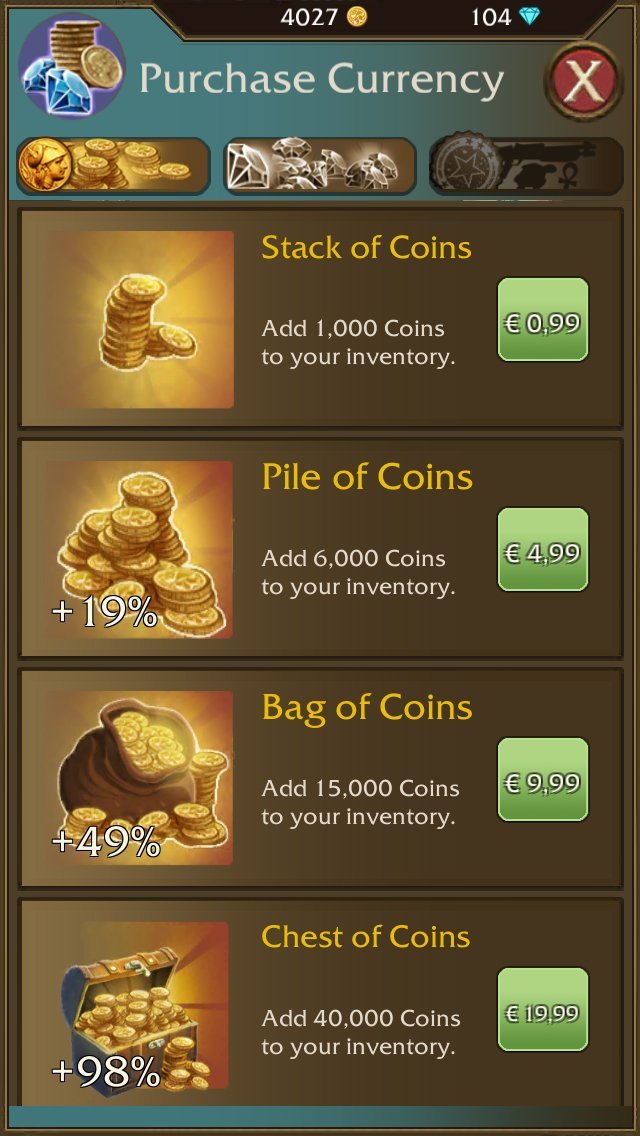Screen dimensions: 640x1136
Task: Tap the Bag of Coins image
Action: (x=140, y=778)
